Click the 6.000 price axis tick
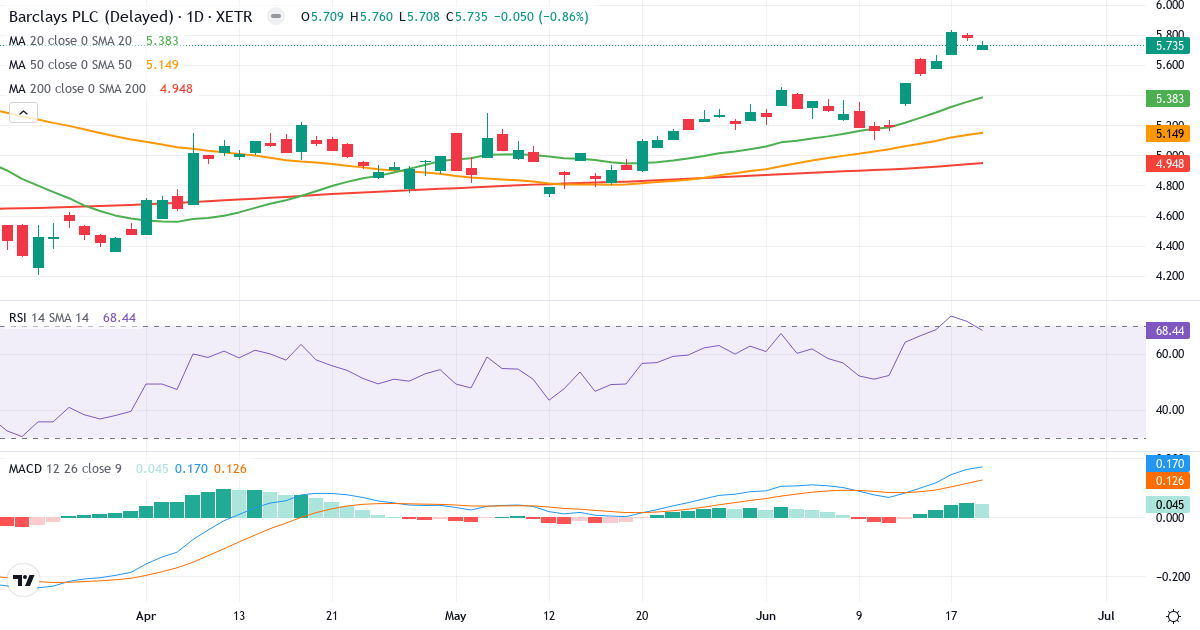The height and width of the screenshot is (630, 1200). (1170, 6)
